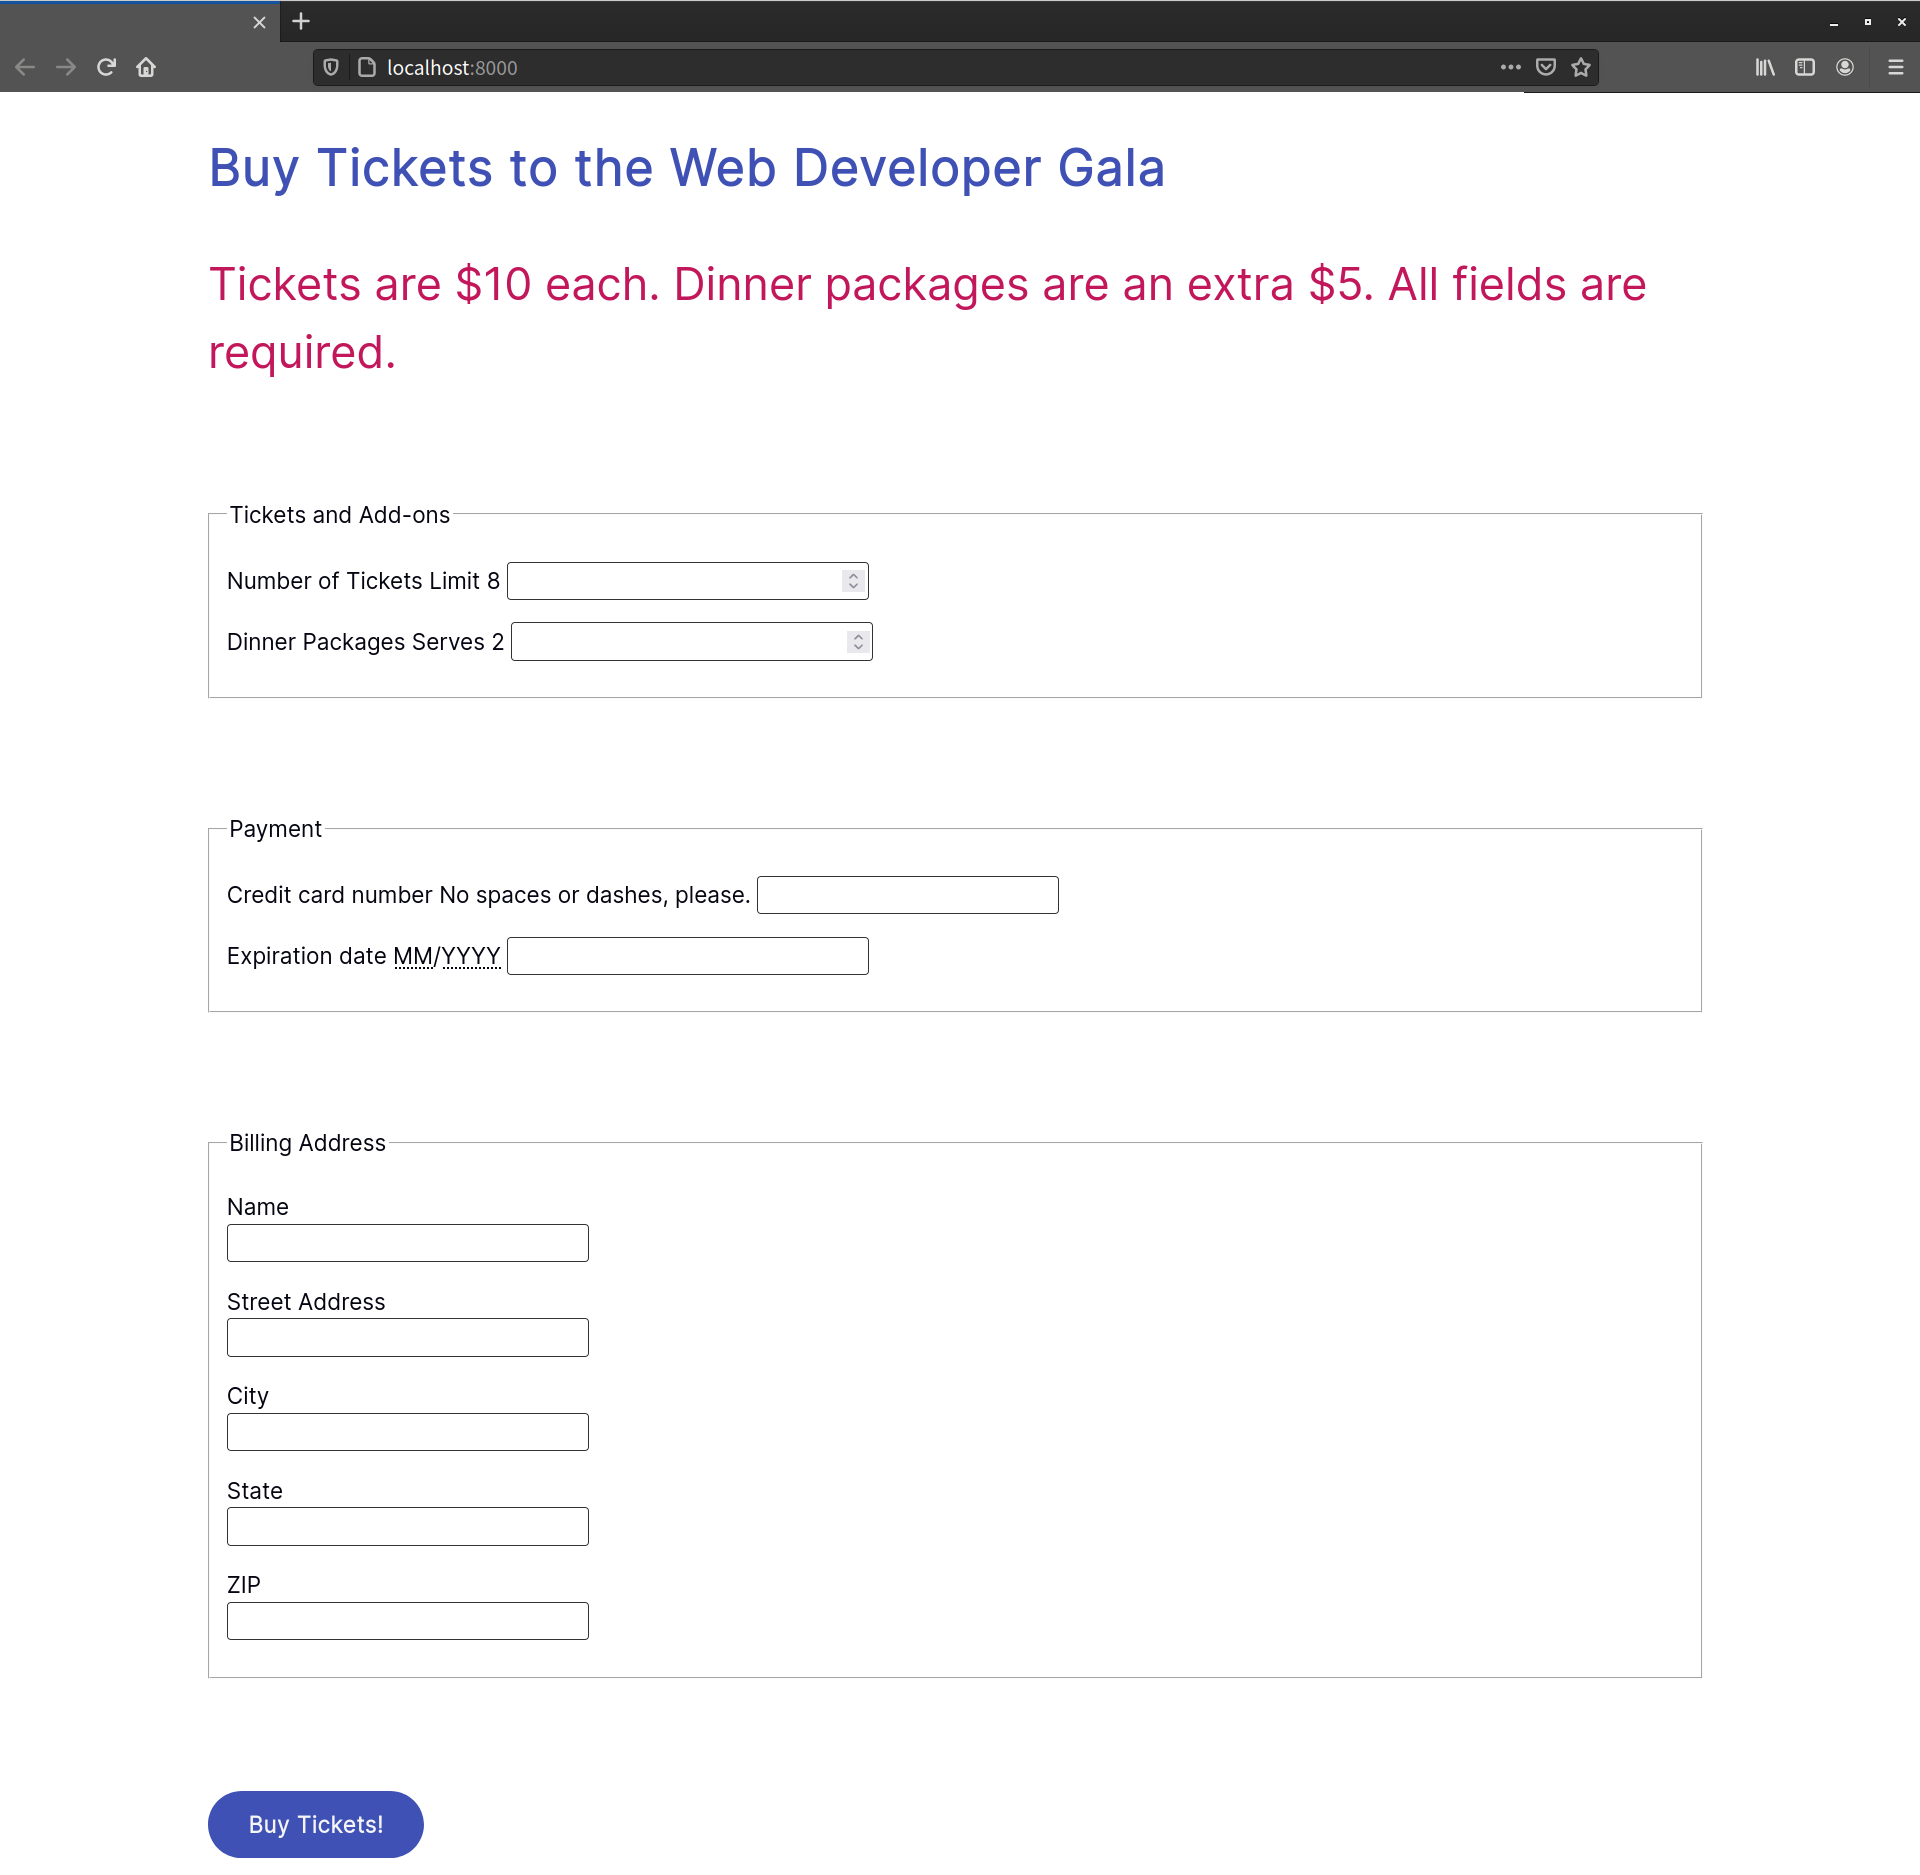Toggle the sidebar view icon
Viewport: 1920px width, 1875px height.
tap(1804, 67)
